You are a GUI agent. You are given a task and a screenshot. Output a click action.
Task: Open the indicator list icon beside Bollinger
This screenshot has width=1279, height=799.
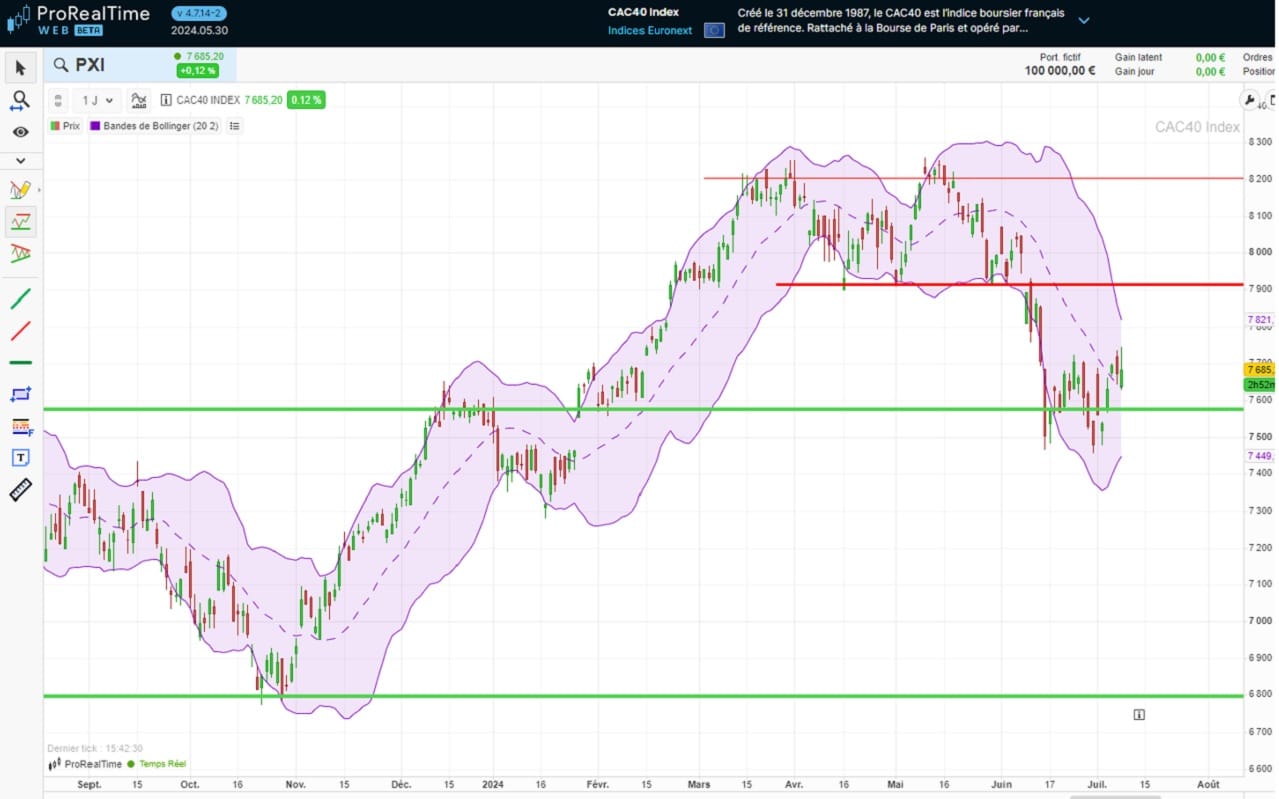pos(234,126)
